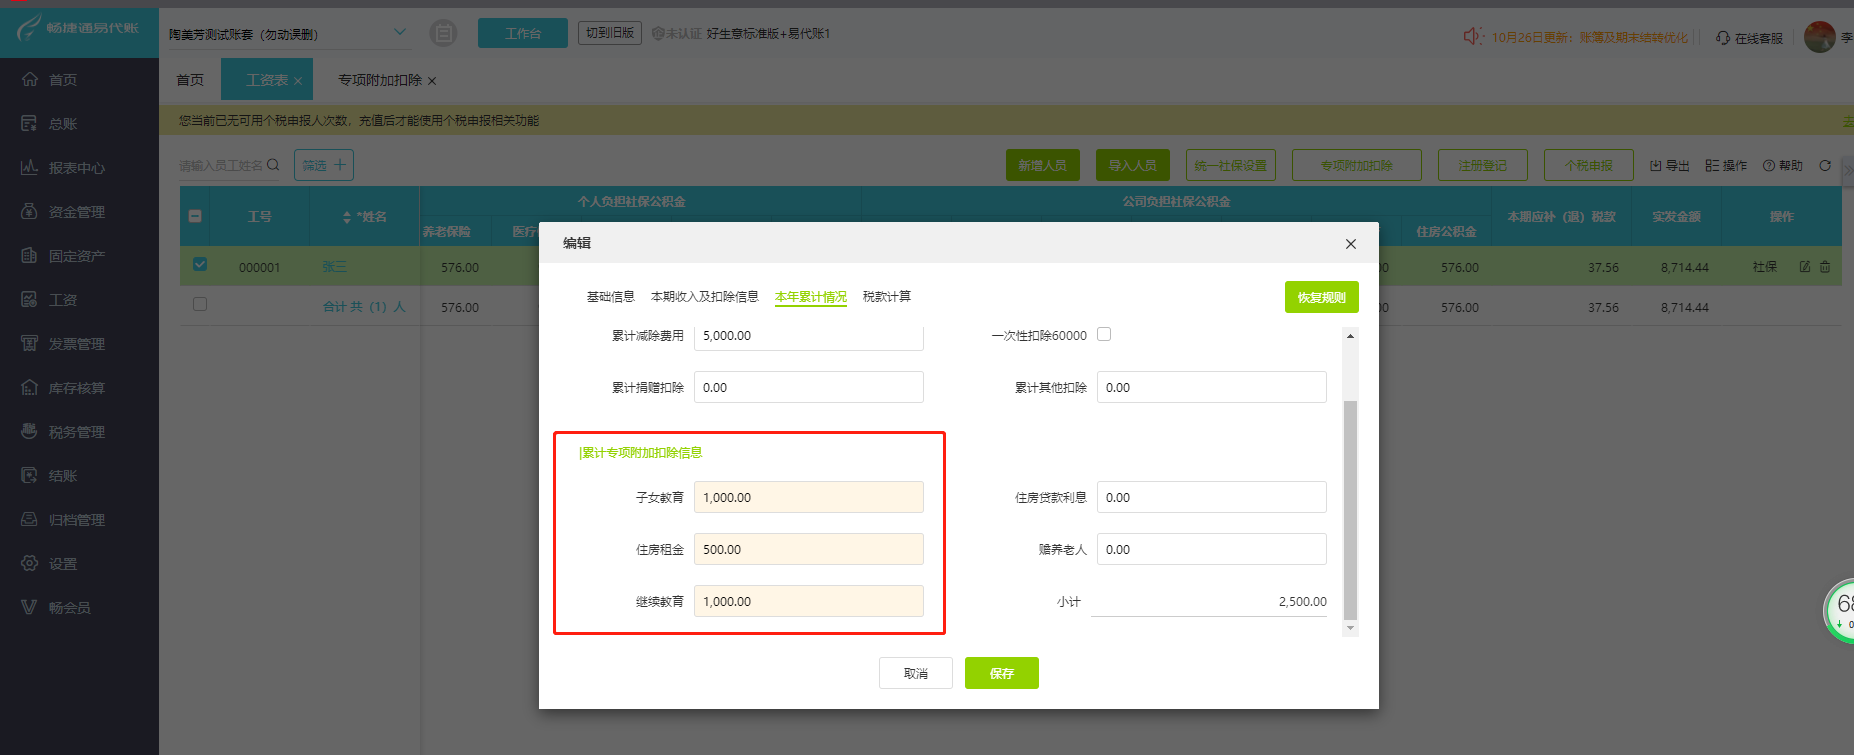Sort the table by the 姓名 column
Viewport: 1854px width, 755px height.
[x=347, y=217]
